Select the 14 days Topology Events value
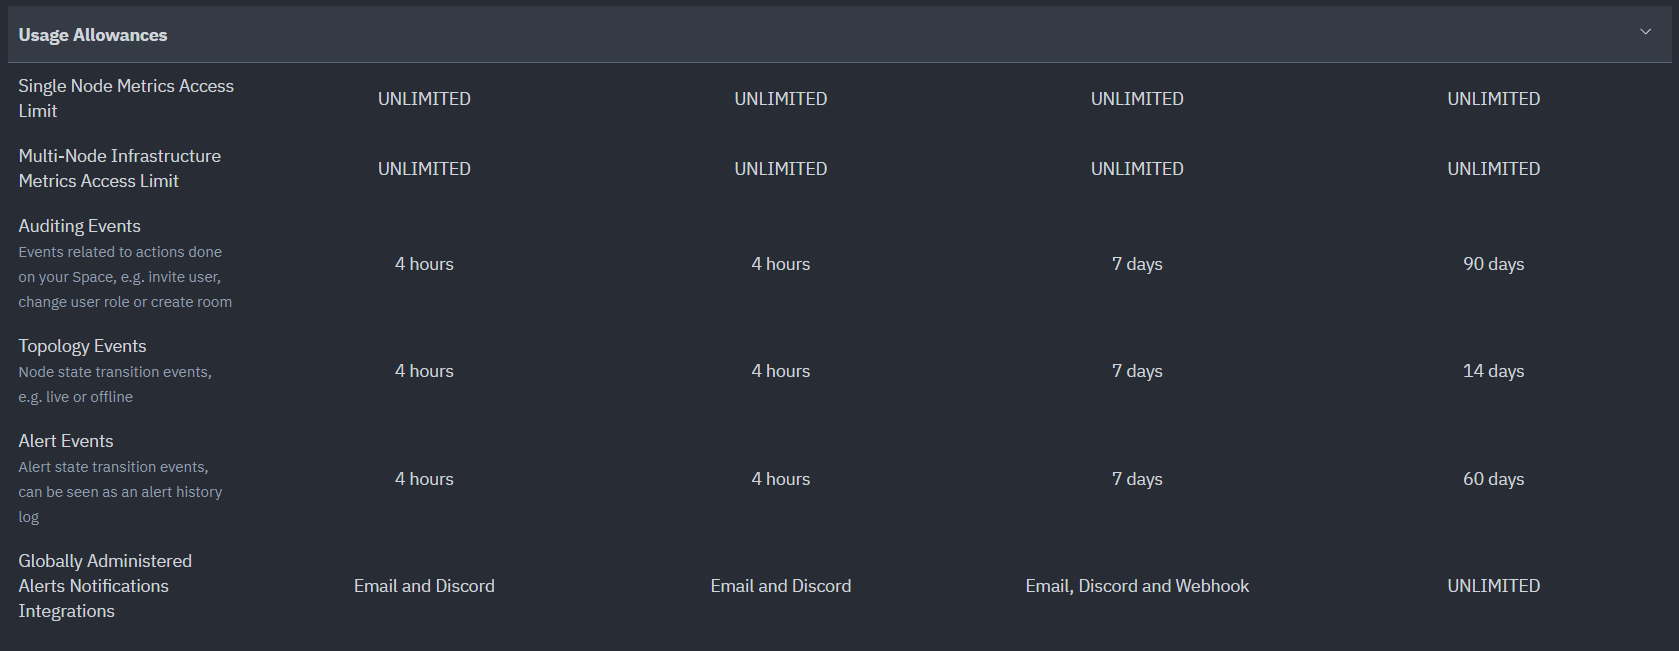Screen dimensions: 1679x651 coord(1493,371)
